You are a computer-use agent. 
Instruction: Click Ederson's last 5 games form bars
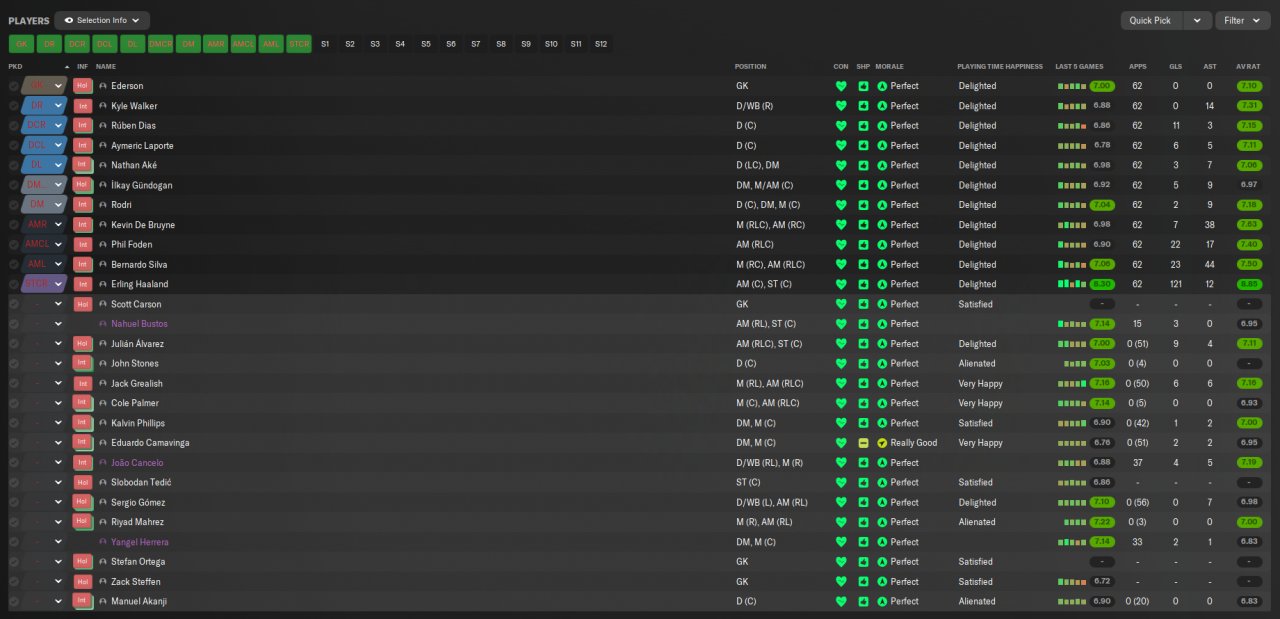tap(1072, 86)
